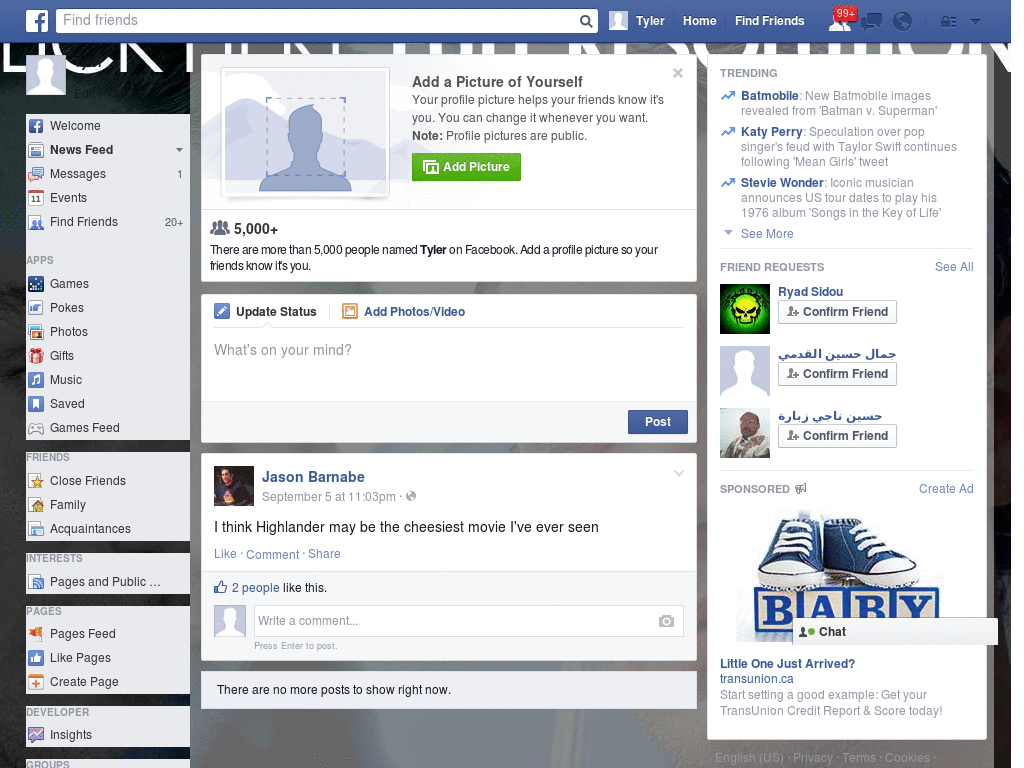Click the Music app icon
This screenshot has height=768, width=1024.
coord(36,380)
